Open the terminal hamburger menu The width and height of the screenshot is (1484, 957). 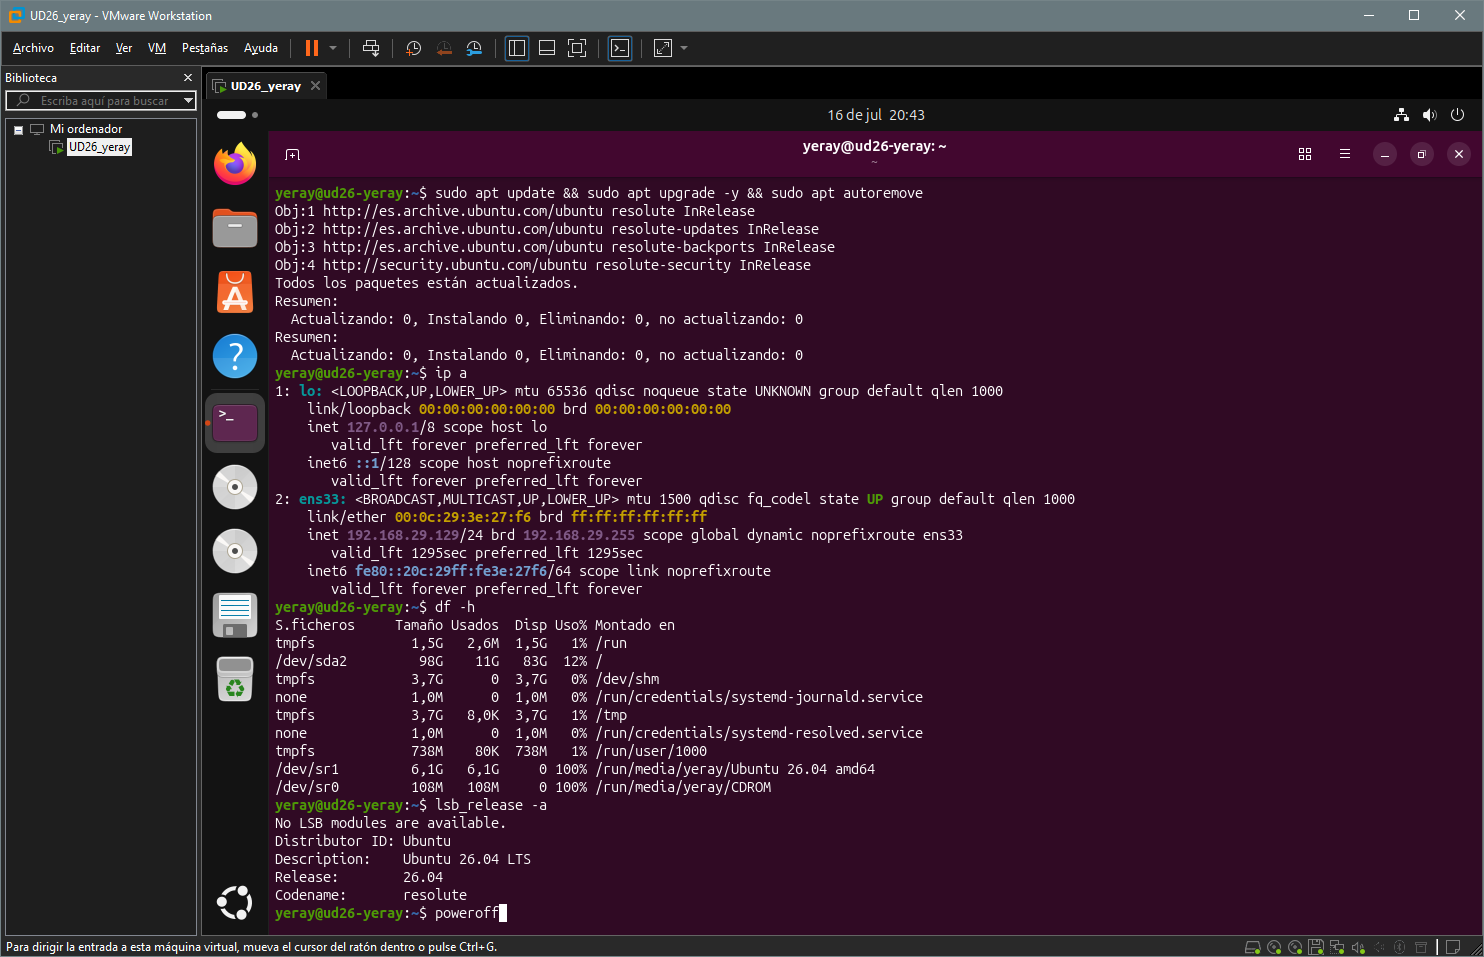tap(1345, 154)
